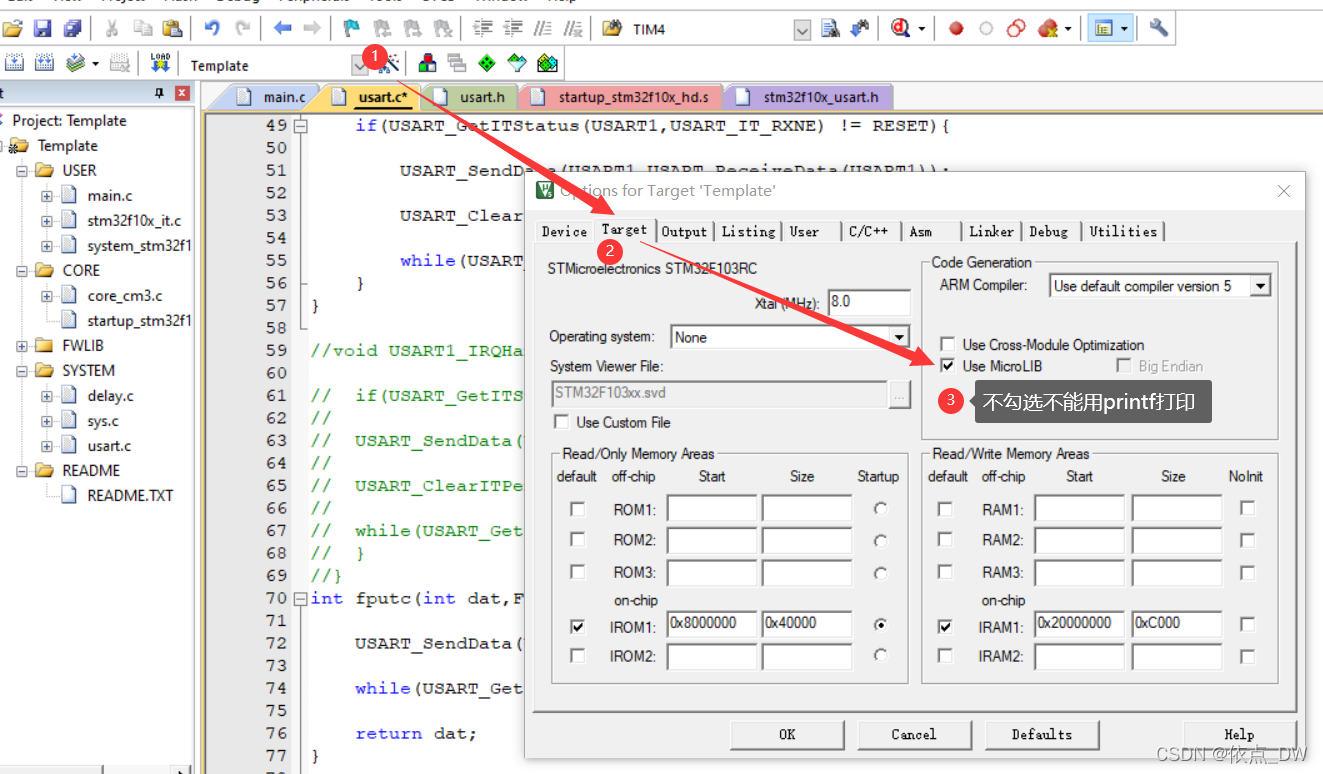Check the IROM2 default checkbox
Viewport: 1323px width, 774px height.
click(577, 656)
